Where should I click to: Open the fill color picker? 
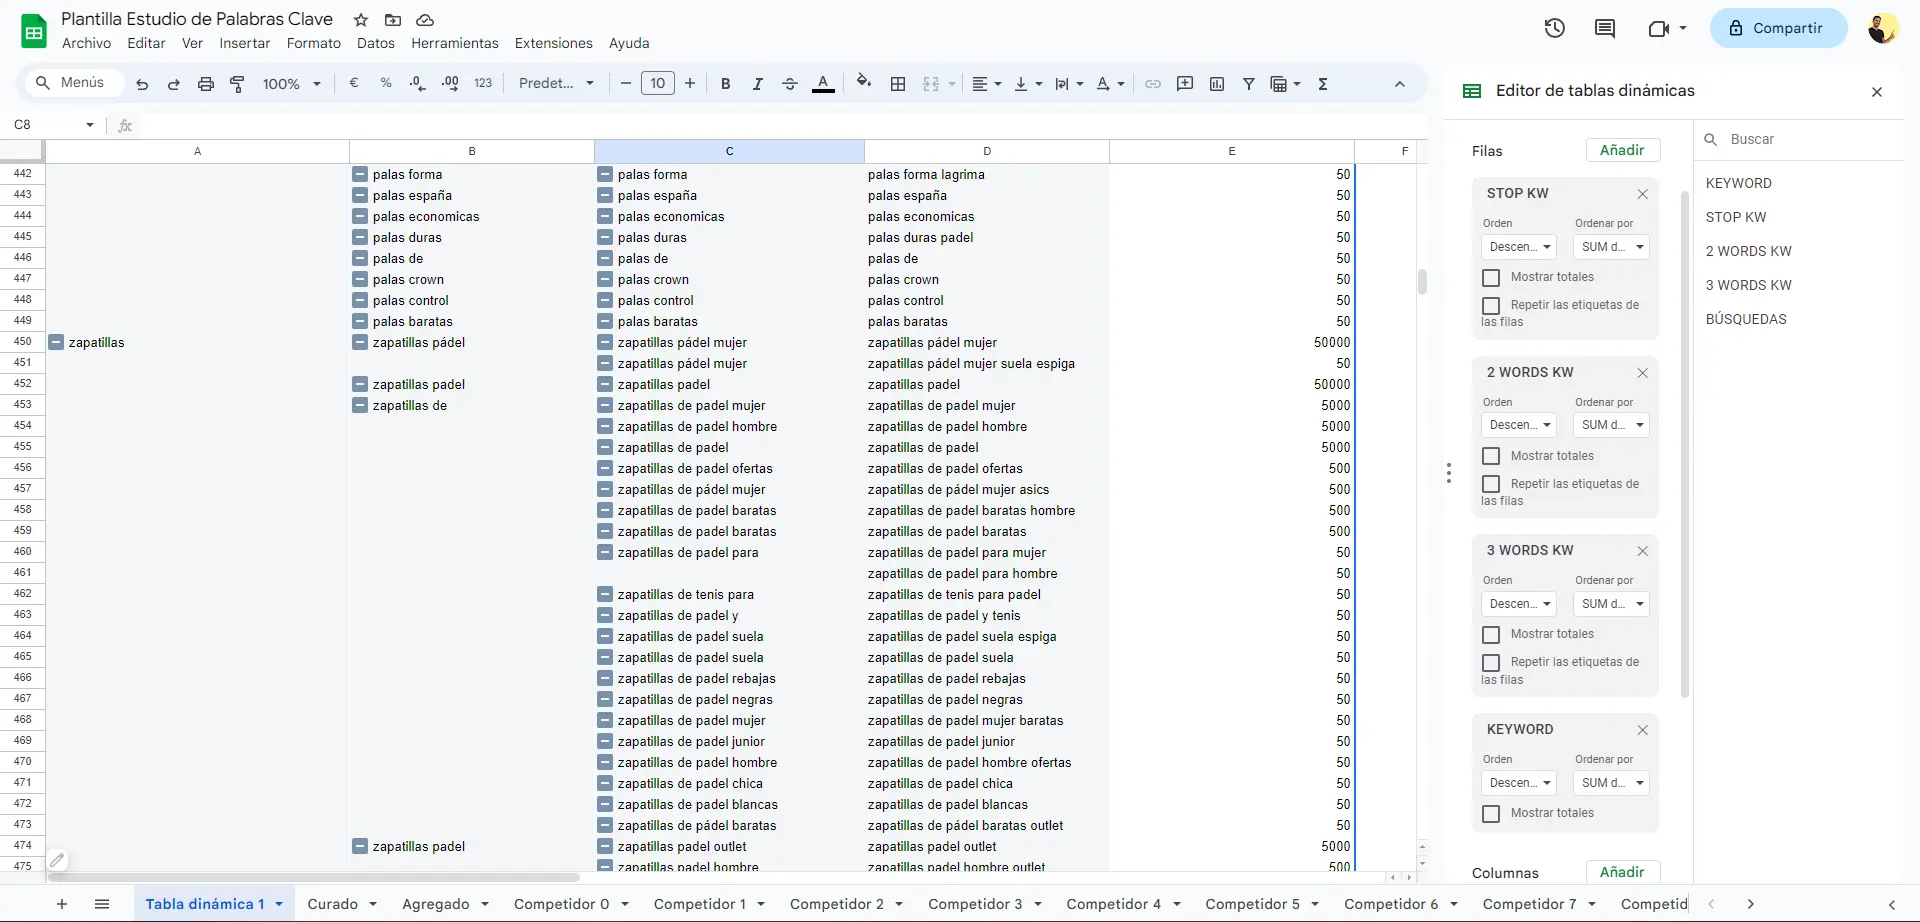pos(863,83)
